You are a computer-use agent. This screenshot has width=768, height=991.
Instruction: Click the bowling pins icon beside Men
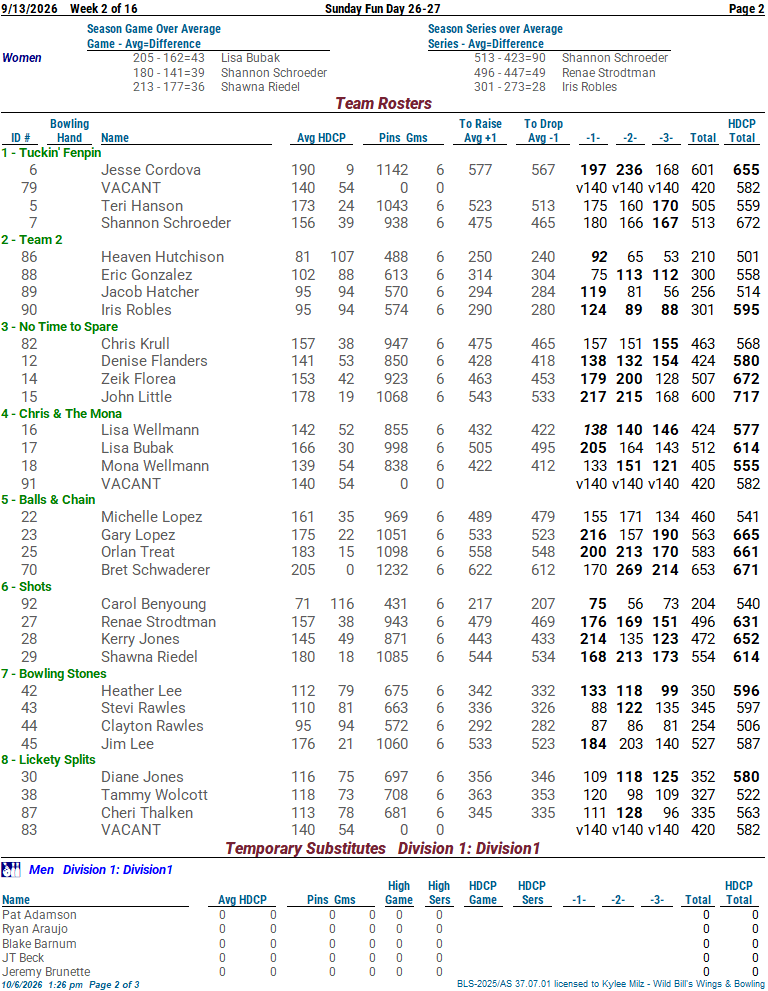coord(11,870)
